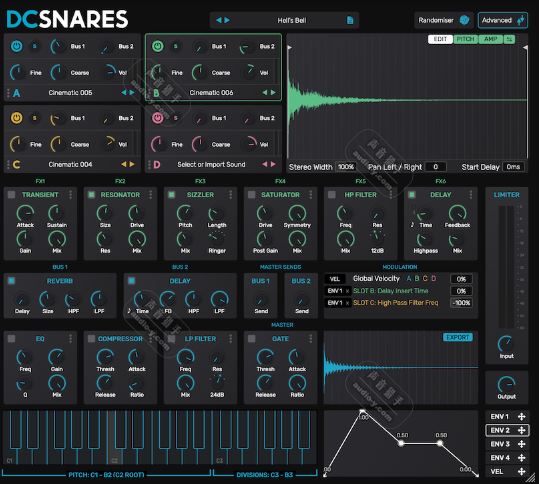Click the EXPORT button
Screen dimensions: 539x484
pyautogui.click(x=458, y=338)
